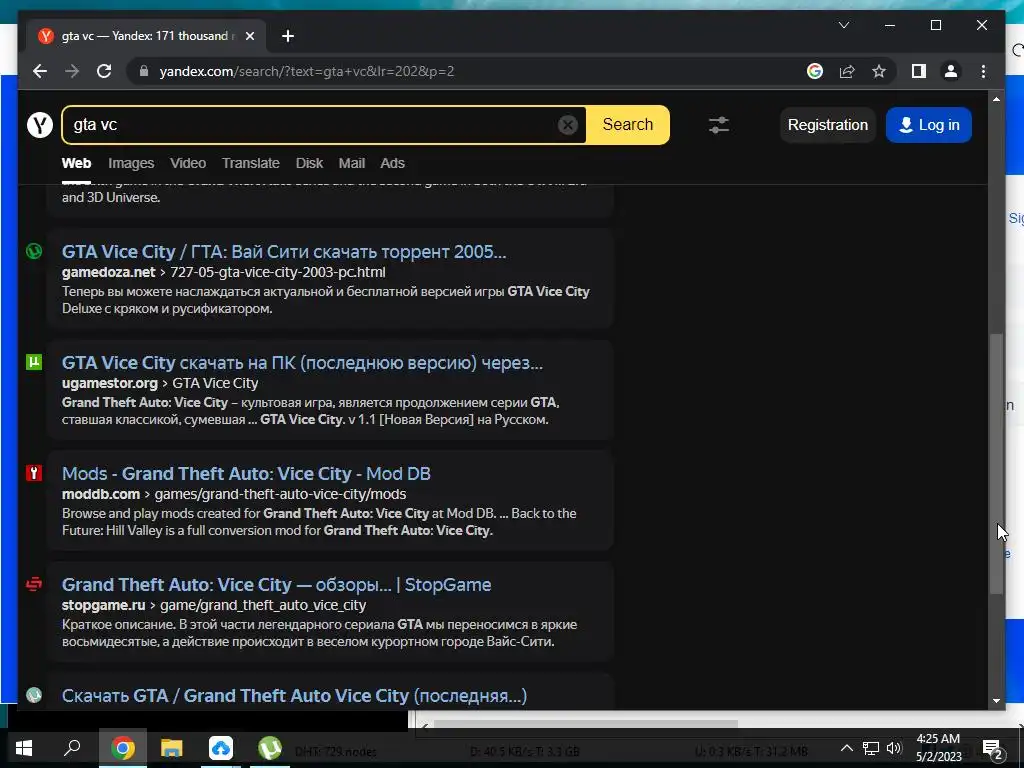Switch to Images search tab
Viewport: 1024px width, 768px height.
click(131, 163)
